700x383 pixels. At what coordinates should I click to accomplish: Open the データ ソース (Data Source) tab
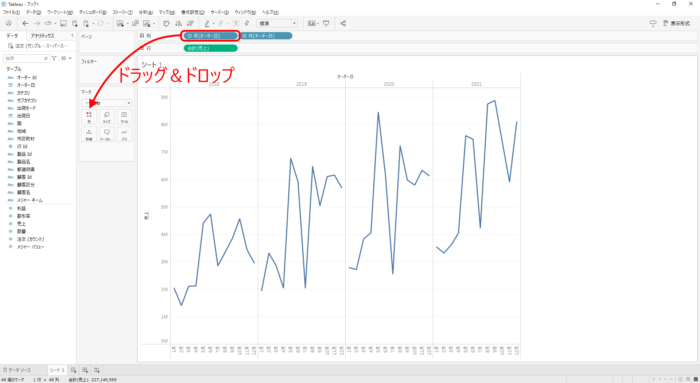point(17,370)
